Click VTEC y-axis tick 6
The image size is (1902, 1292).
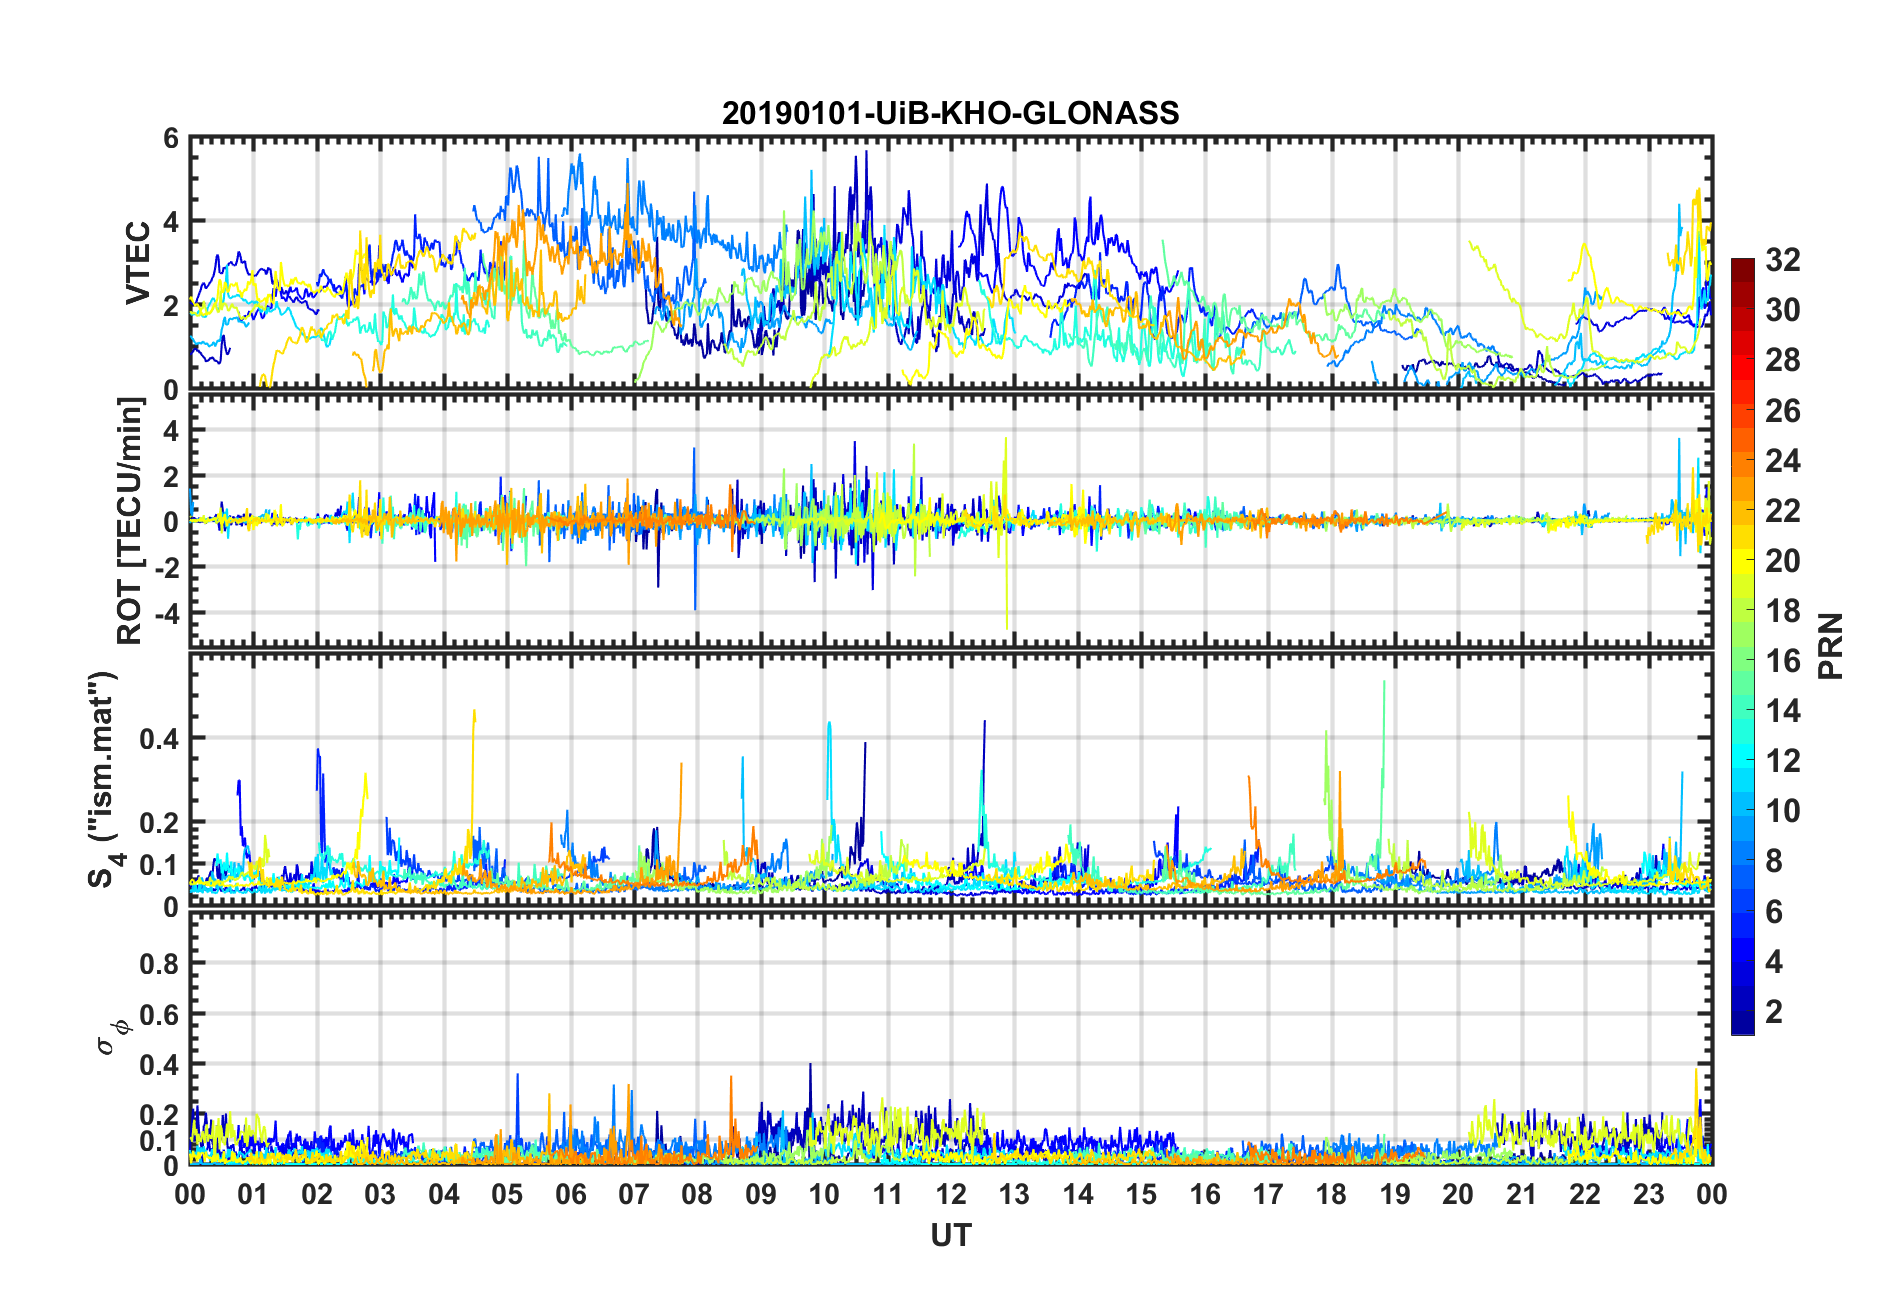pyautogui.click(x=171, y=139)
